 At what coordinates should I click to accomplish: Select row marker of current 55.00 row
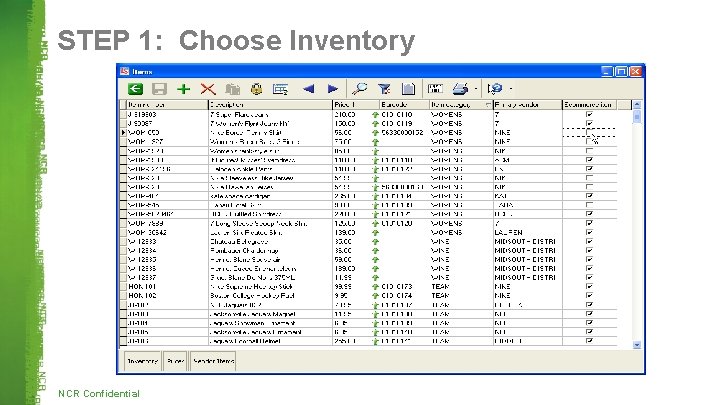tap(123, 133)
